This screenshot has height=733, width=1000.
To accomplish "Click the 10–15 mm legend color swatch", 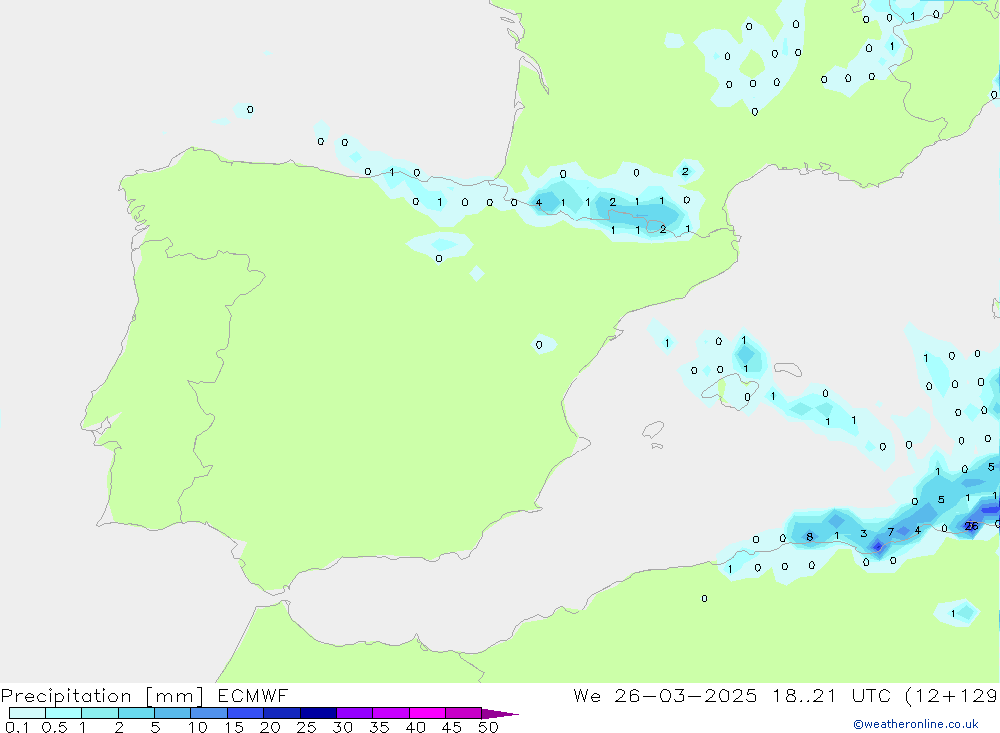I will point(209,713).
